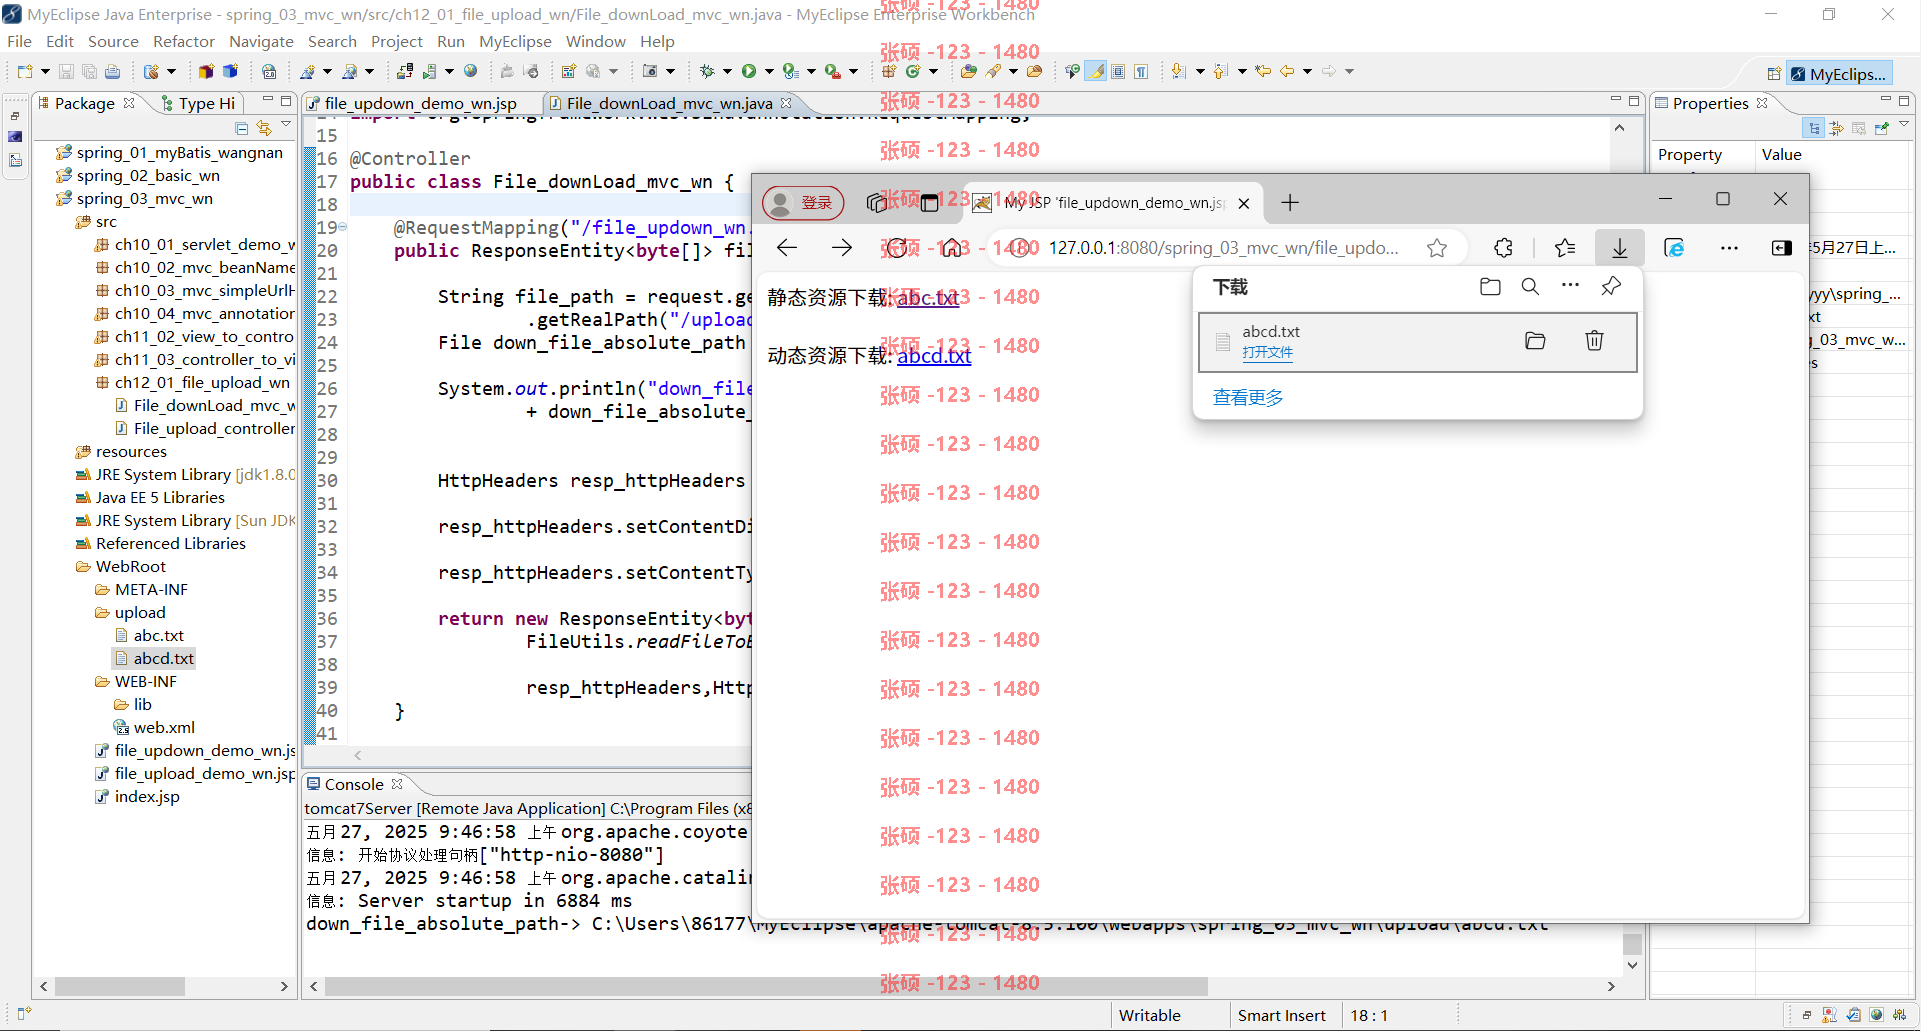
Task: Click the Debug bug icon
Action: point(707,71)
